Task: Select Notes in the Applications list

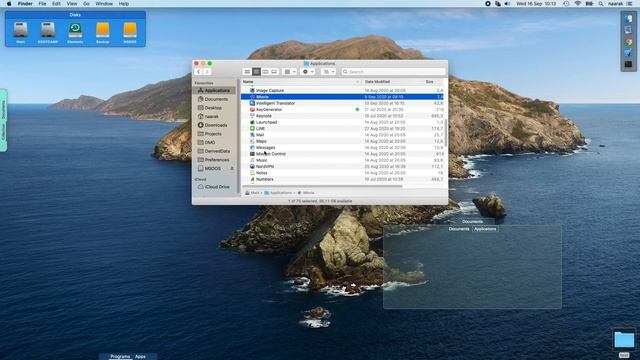Action: 342,173
